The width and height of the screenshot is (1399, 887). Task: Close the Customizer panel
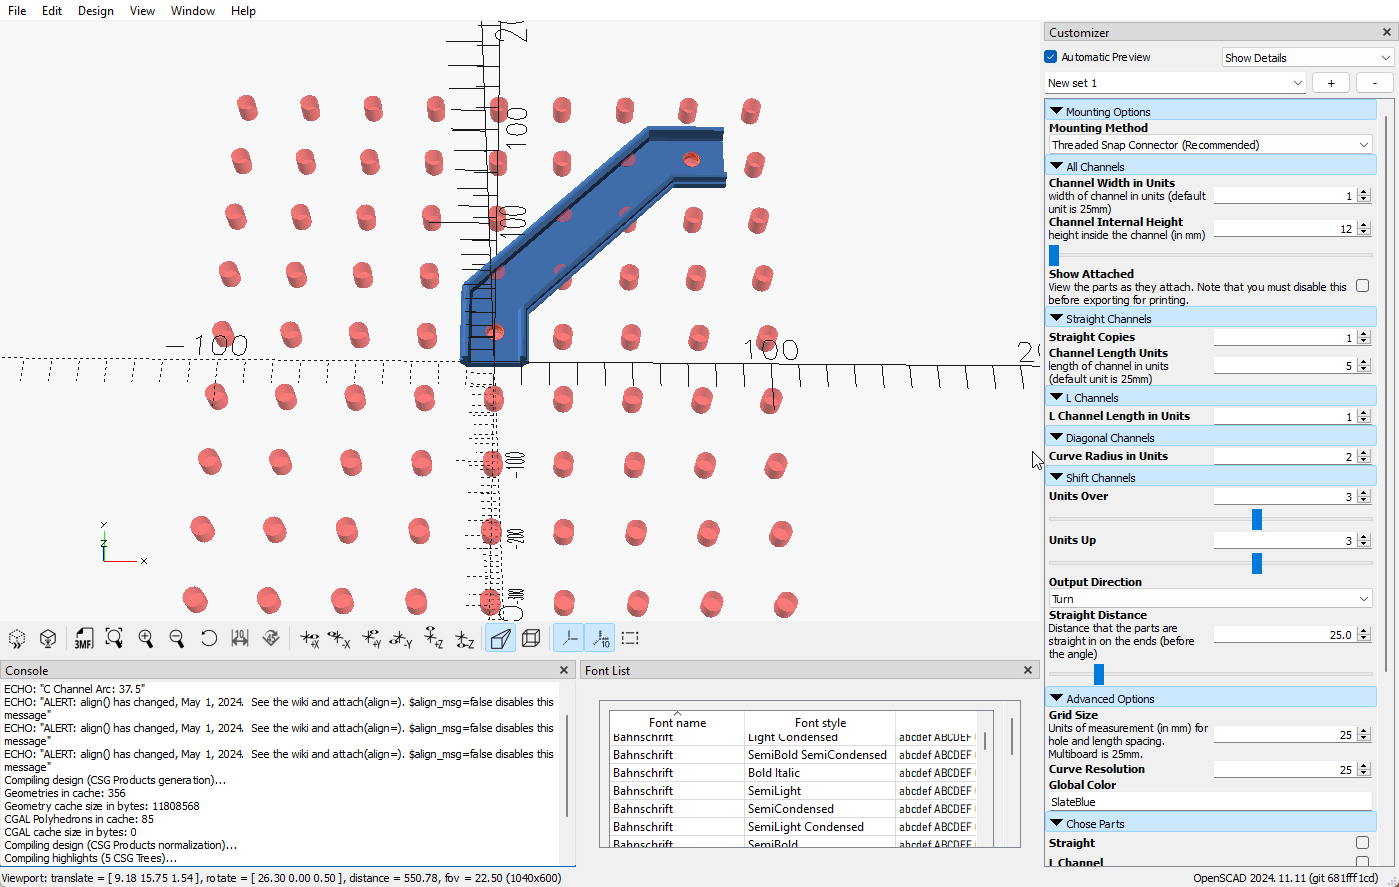click(x=1386, y=32)
